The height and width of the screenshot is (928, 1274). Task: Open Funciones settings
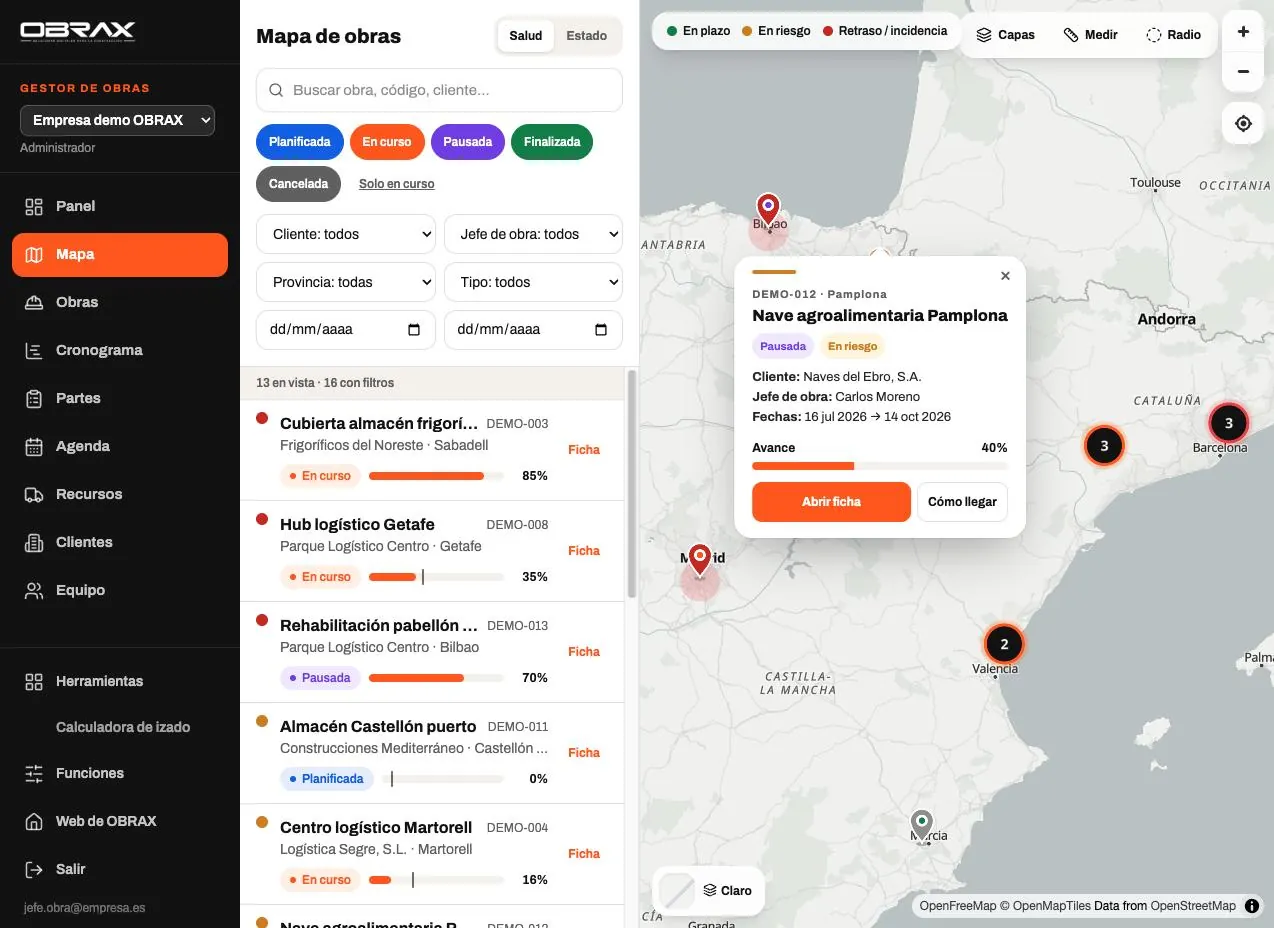click(120, 773)
